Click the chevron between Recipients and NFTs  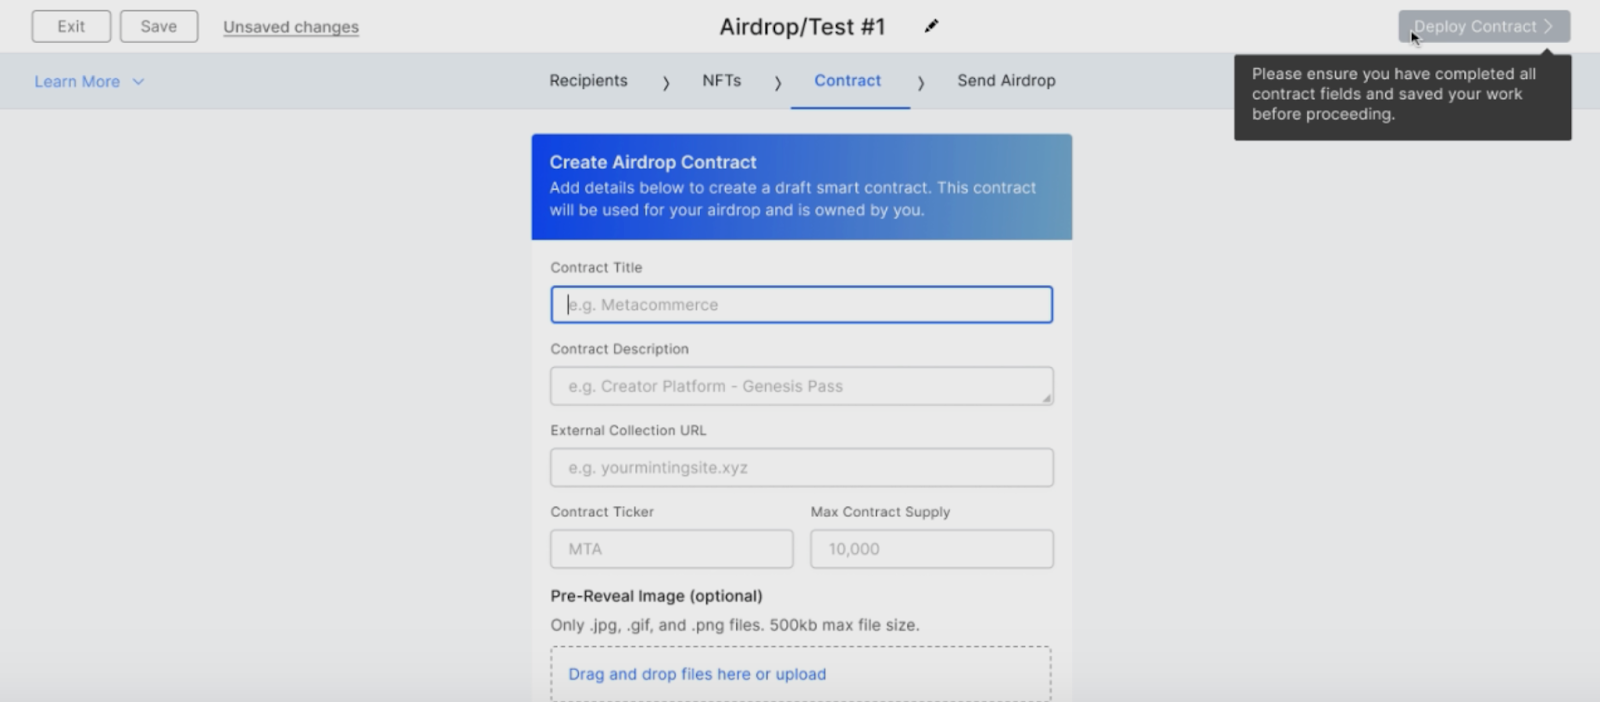666,83
